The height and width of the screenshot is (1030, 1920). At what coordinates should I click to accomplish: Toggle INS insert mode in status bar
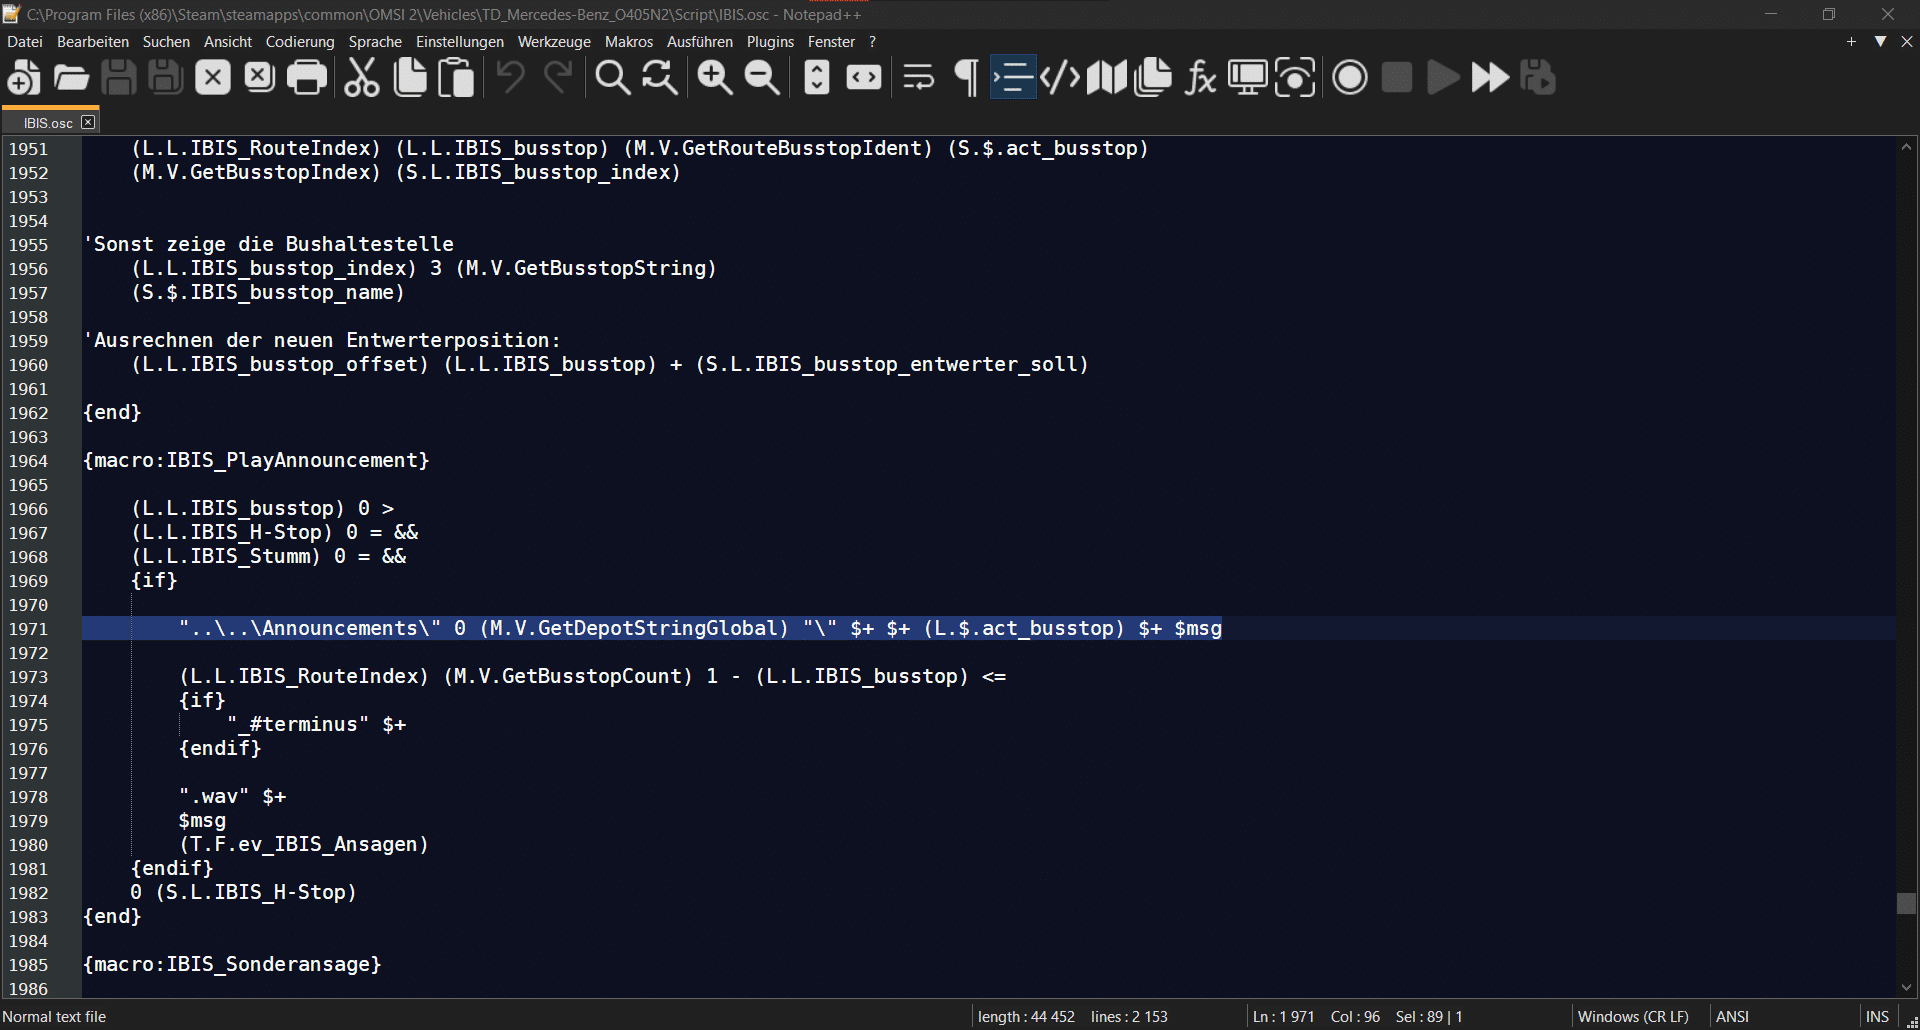(1877, 1016)
